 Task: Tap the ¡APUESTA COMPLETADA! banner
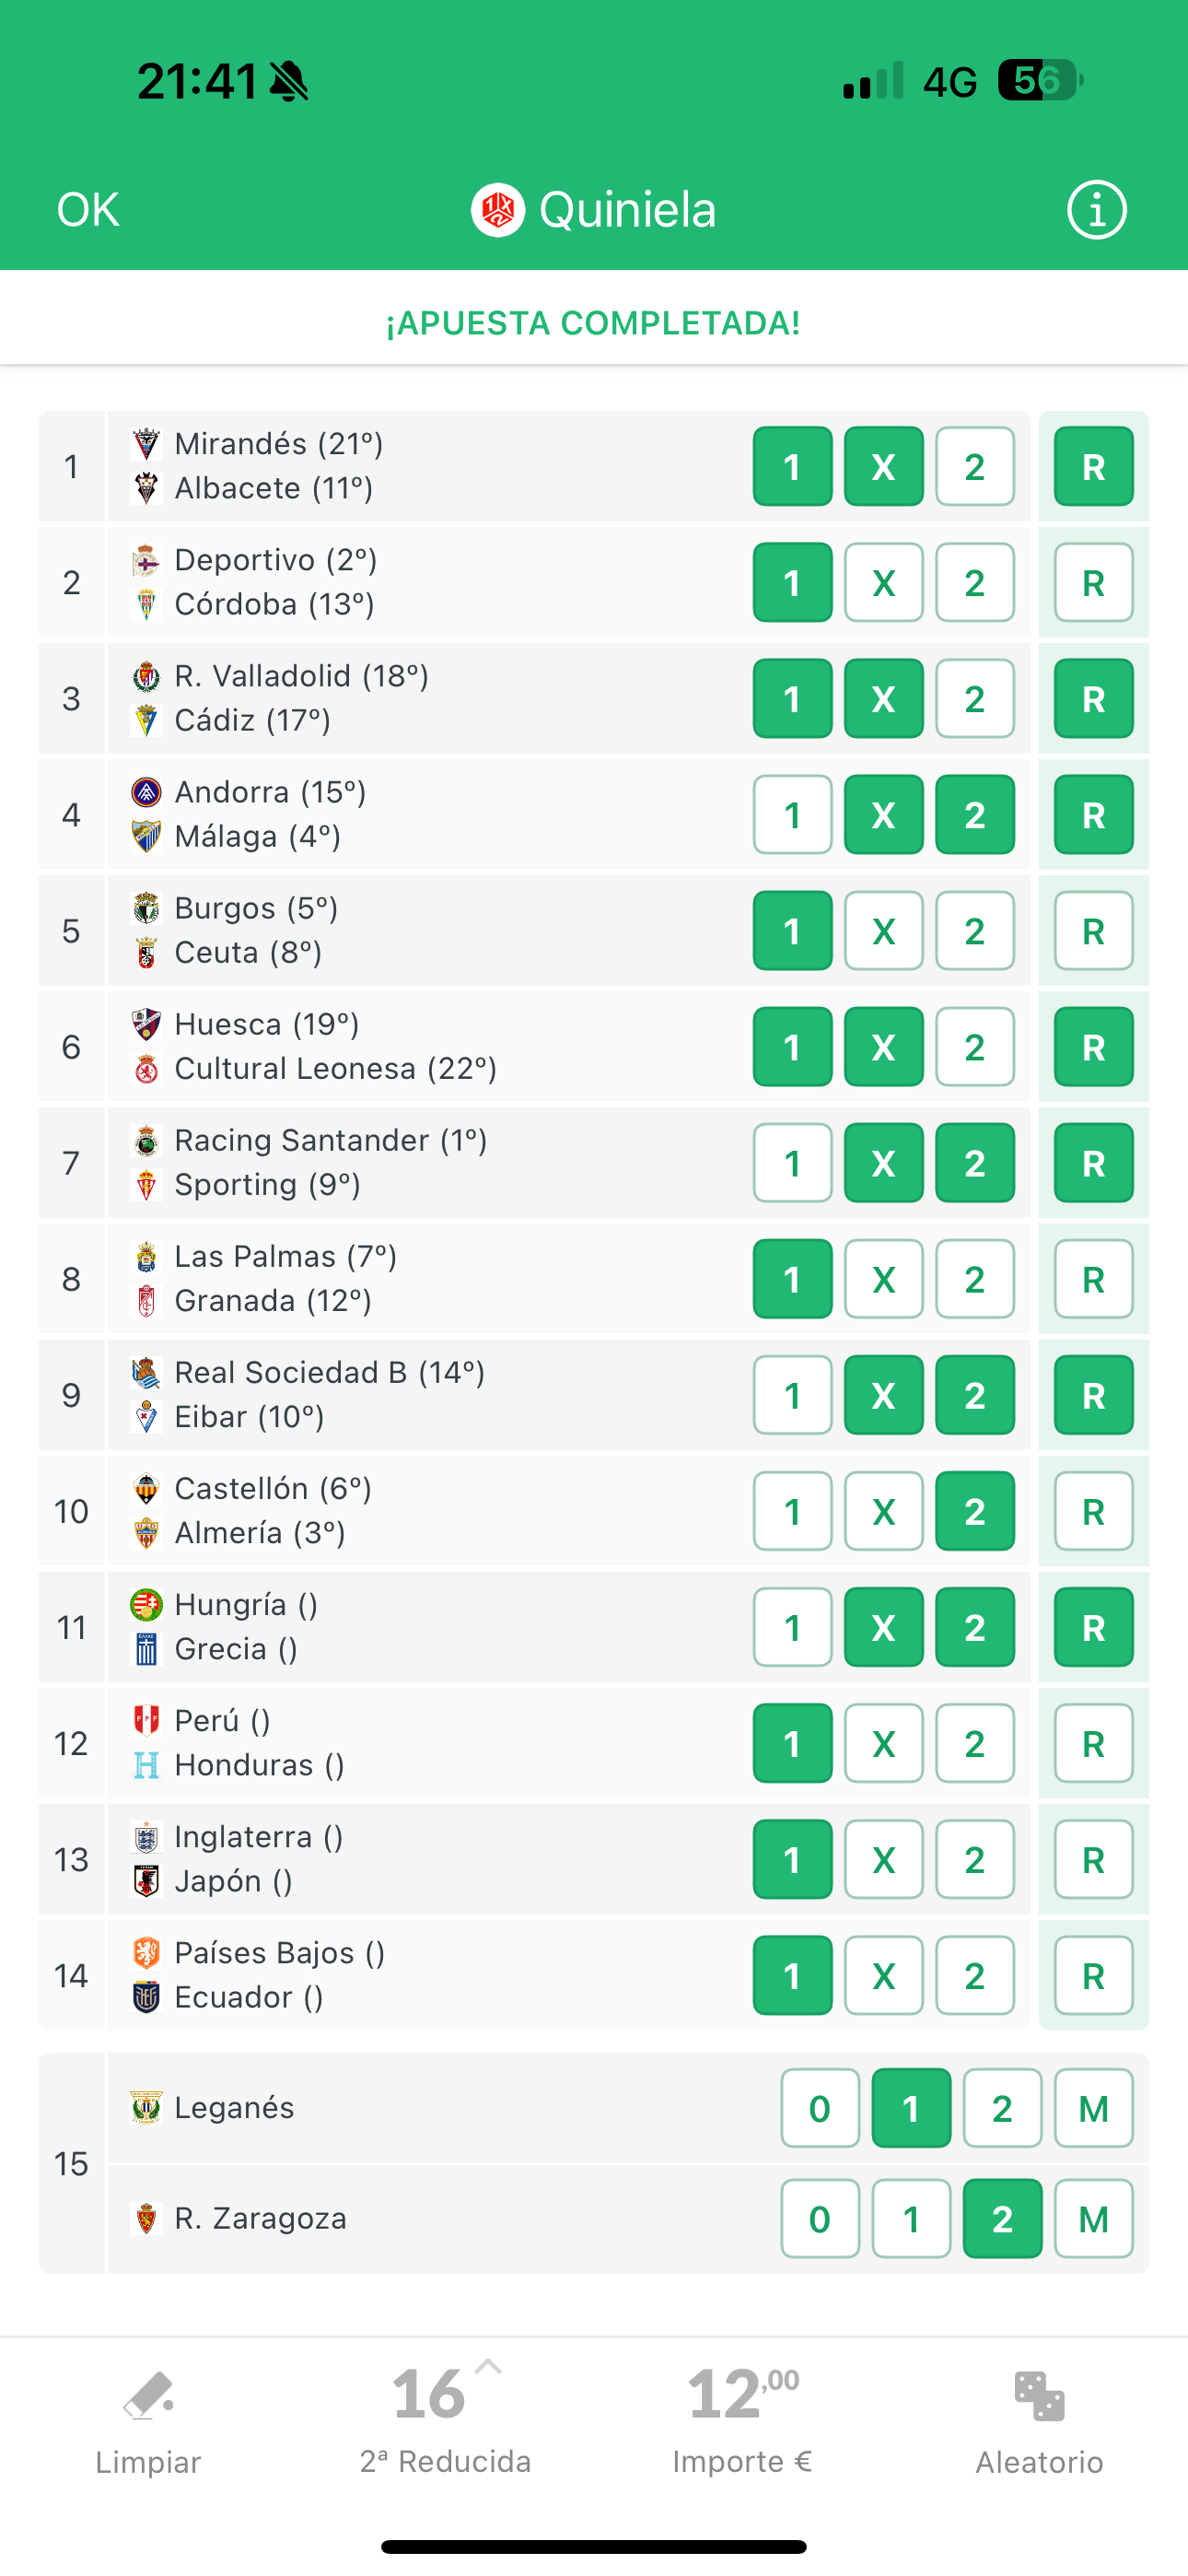[x=594, y=323]
